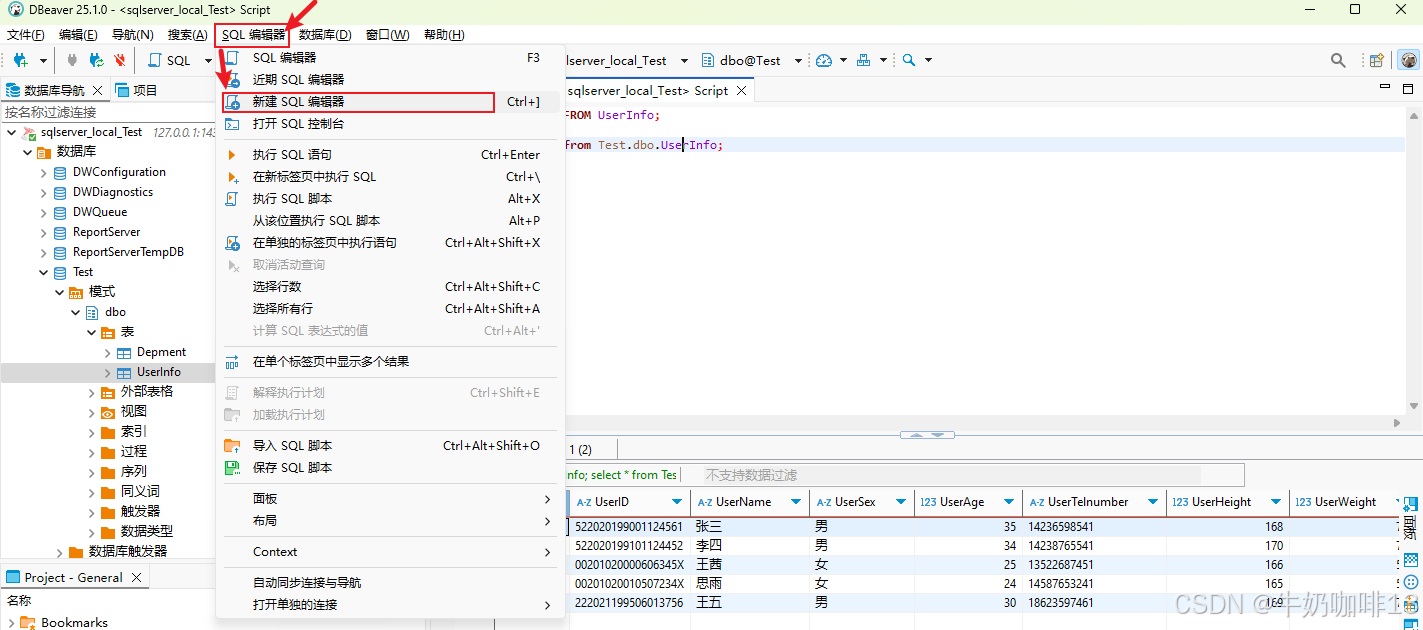Open the 搜索(A) menu
1423x630 pixels.
point(187,35)
